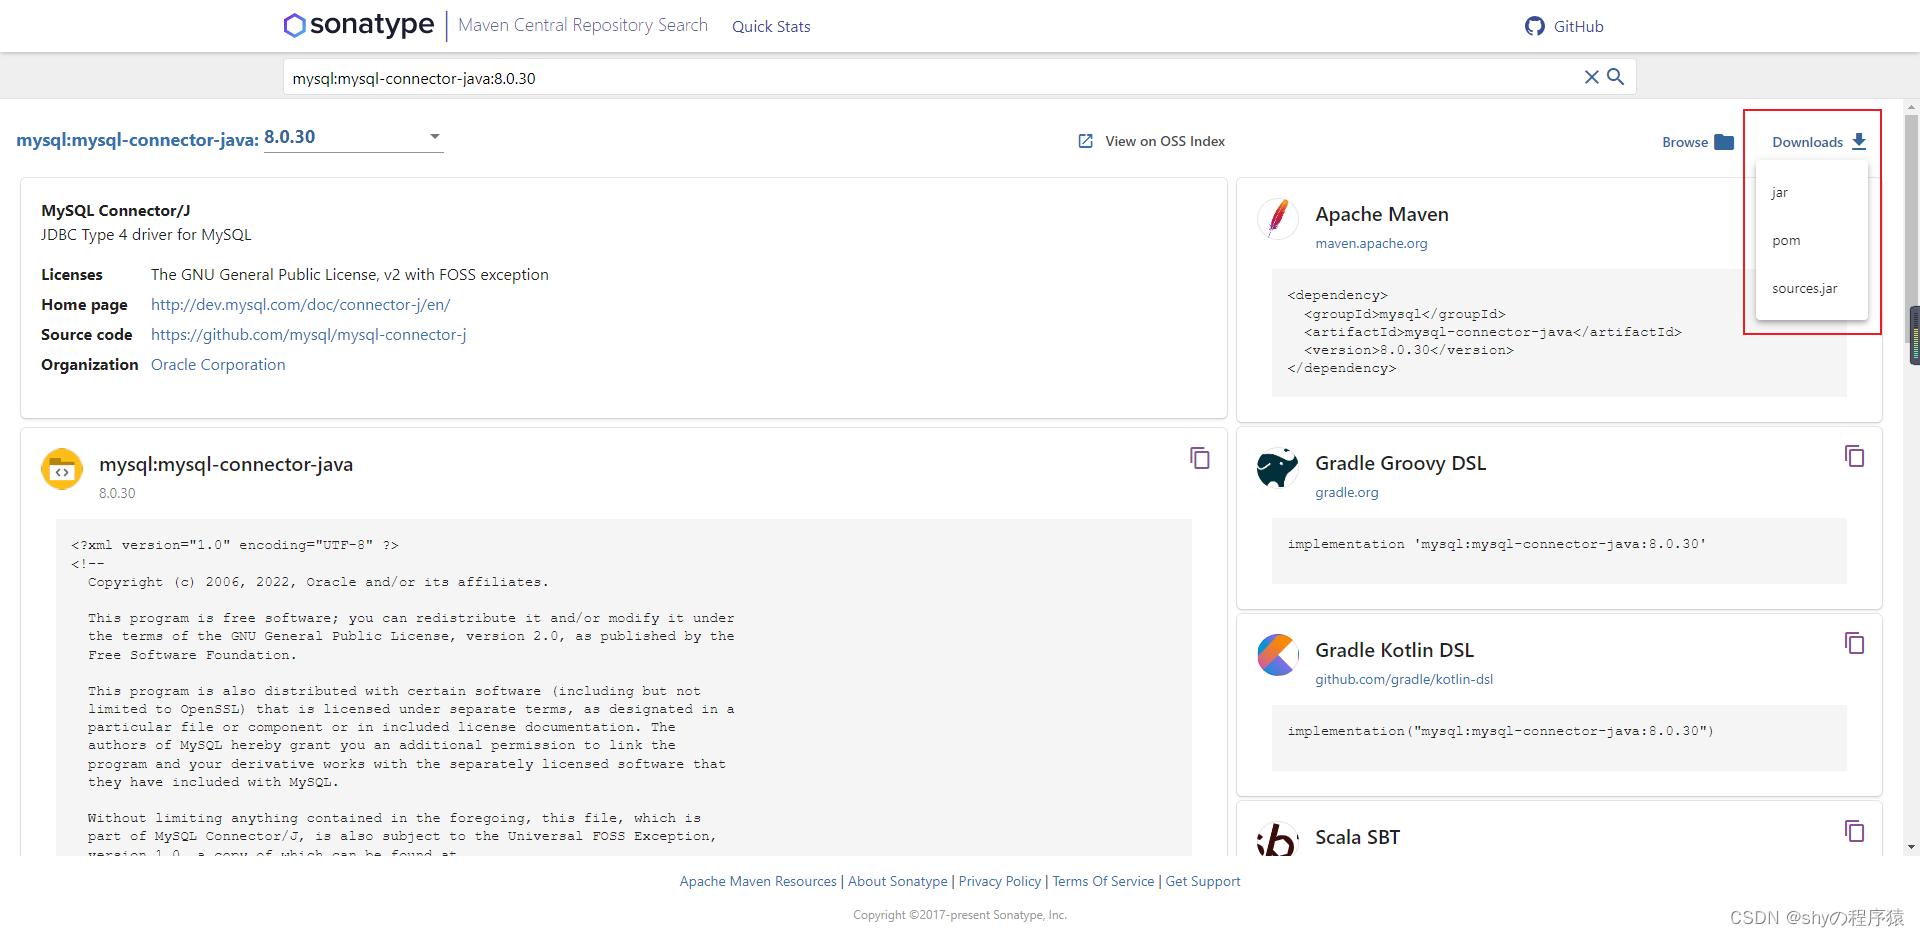Open Apache Maven Resources footer link
Screen dimensions: 1920x937
tap(758, 881)
